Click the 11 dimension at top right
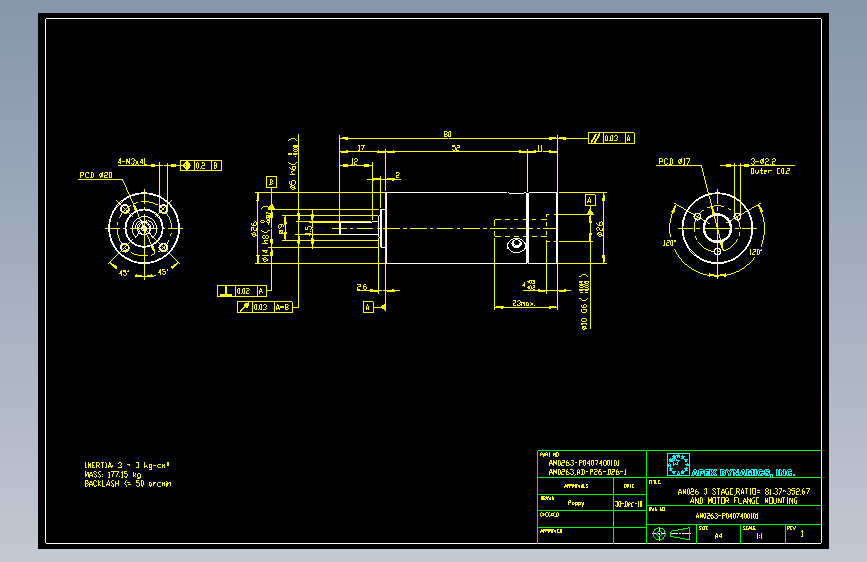Screen dimensions: 867x562 click(540, 148)
